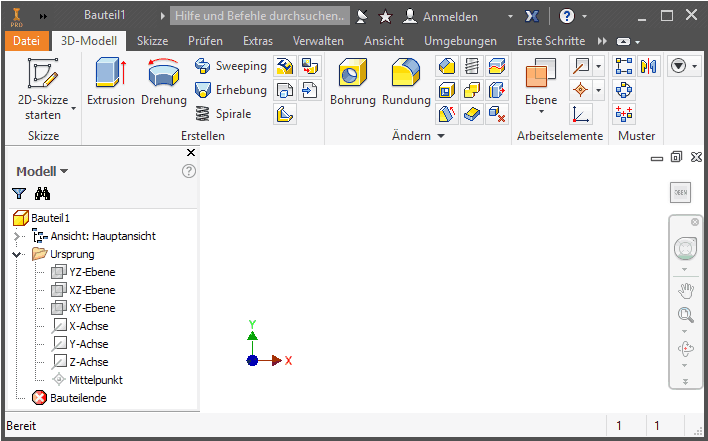The image size is (708, 441).
Task: Expand the Ansicht: Hauptansicht node
Action: (18, 236)
